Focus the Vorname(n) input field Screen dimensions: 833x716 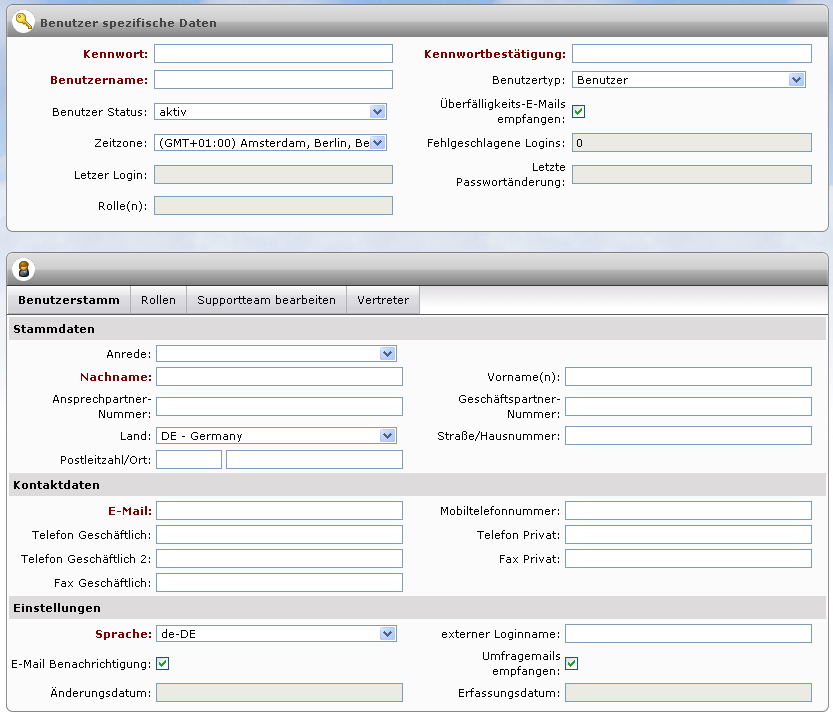[x=688, y=377]
